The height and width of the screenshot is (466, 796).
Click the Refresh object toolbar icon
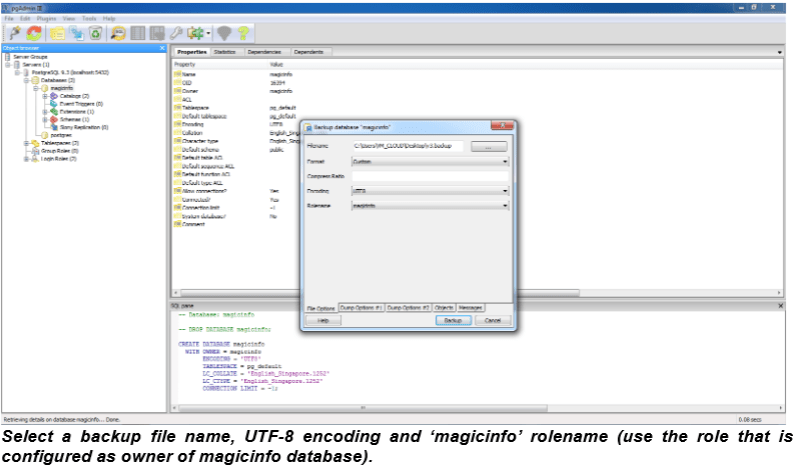(35, 34)
